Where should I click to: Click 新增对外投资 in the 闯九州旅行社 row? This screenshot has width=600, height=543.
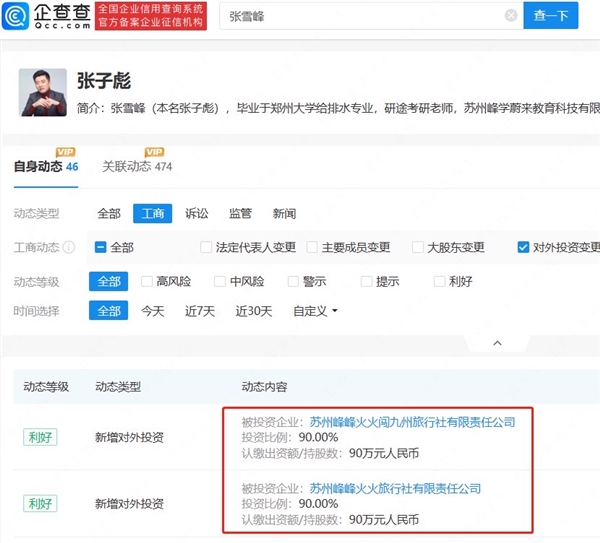129,437
